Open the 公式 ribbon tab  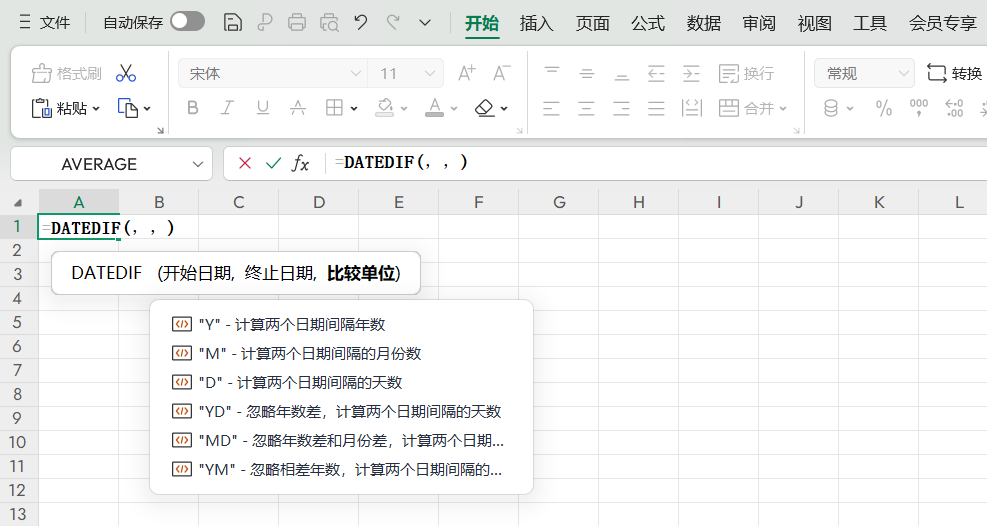(x=647, y=23)
